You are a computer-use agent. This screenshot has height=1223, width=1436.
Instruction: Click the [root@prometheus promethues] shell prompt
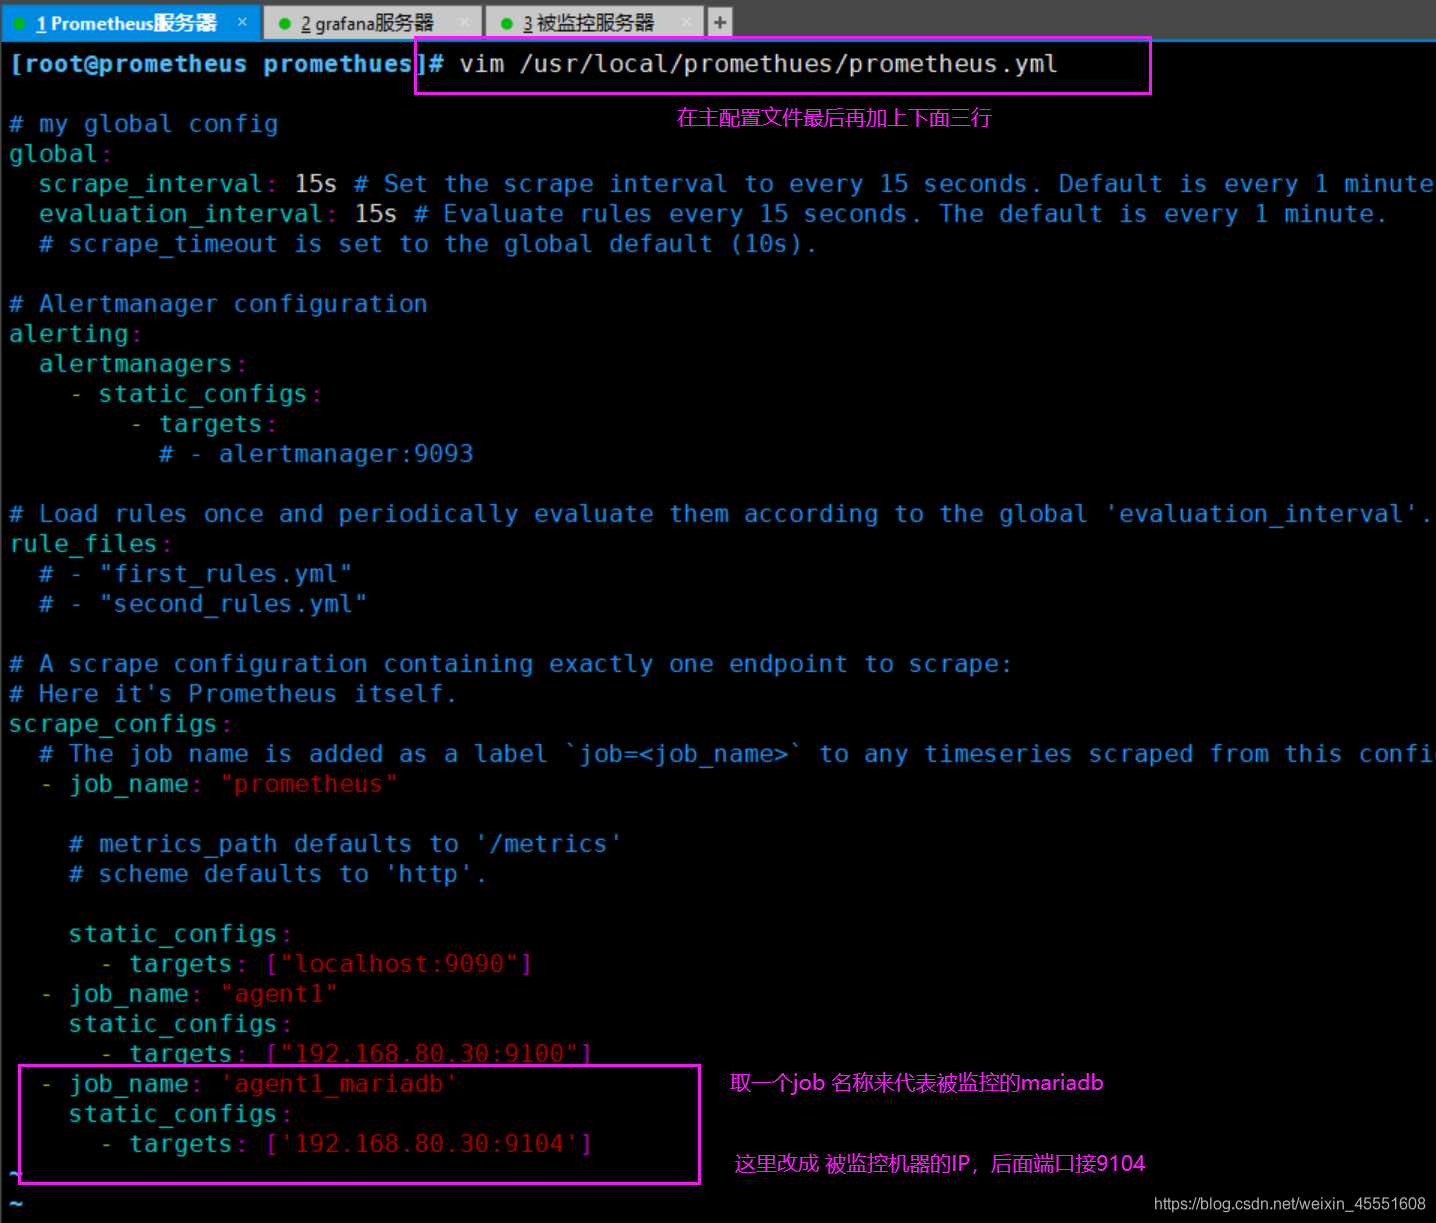click(x=227, y=64)
